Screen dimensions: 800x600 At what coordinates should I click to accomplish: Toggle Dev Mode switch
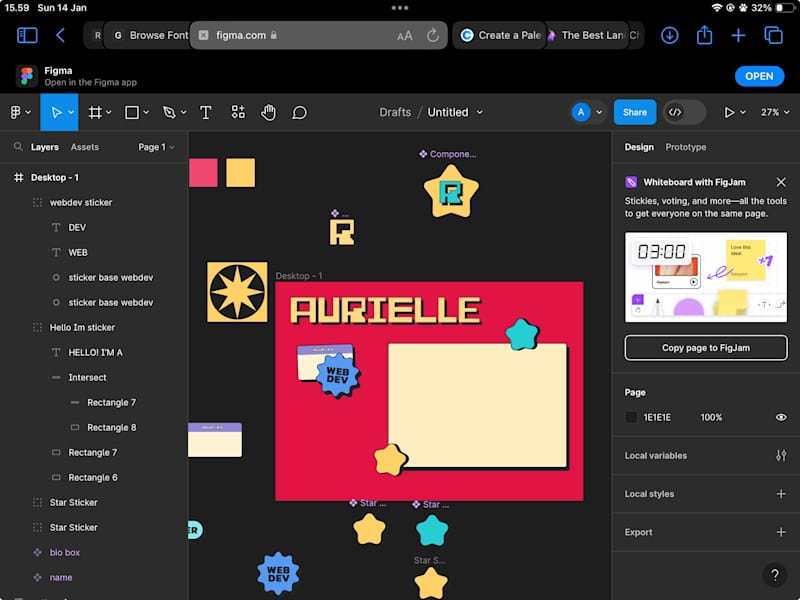(x=684, y=112)
